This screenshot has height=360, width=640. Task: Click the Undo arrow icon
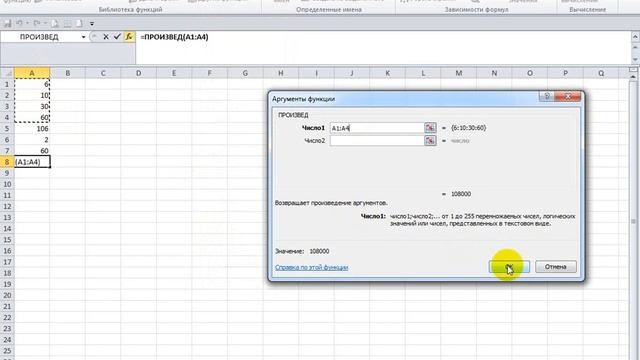tap(20, 24)
